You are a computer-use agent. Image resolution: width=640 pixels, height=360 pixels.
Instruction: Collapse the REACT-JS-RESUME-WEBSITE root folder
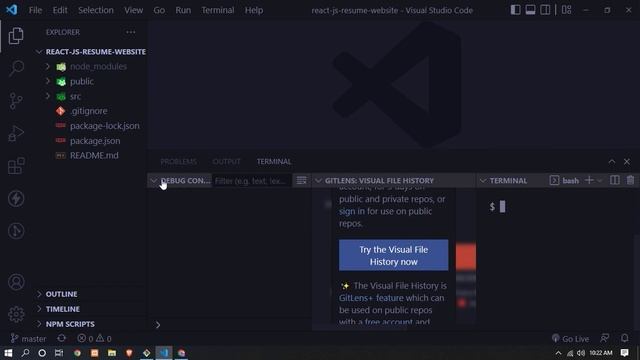[39, 51]
